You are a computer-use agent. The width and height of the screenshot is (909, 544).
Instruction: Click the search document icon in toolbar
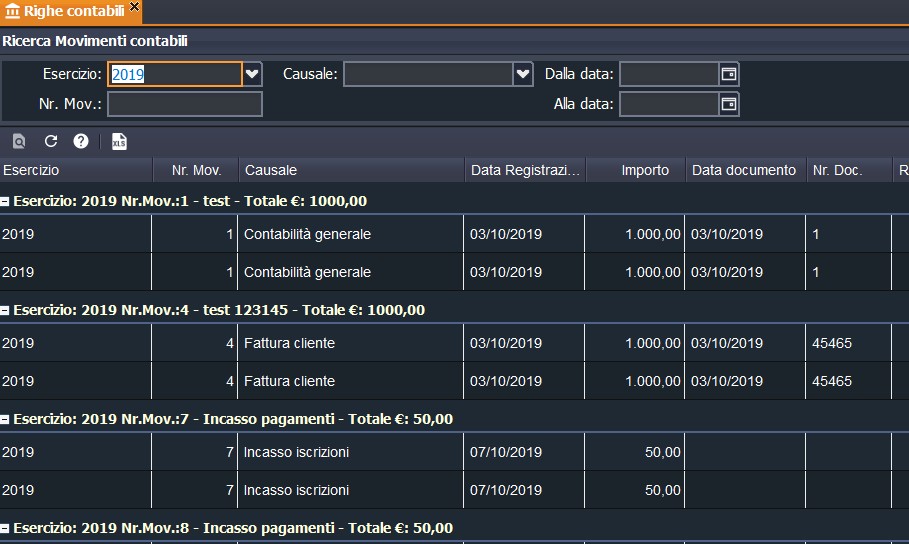(x=19, y=141)
